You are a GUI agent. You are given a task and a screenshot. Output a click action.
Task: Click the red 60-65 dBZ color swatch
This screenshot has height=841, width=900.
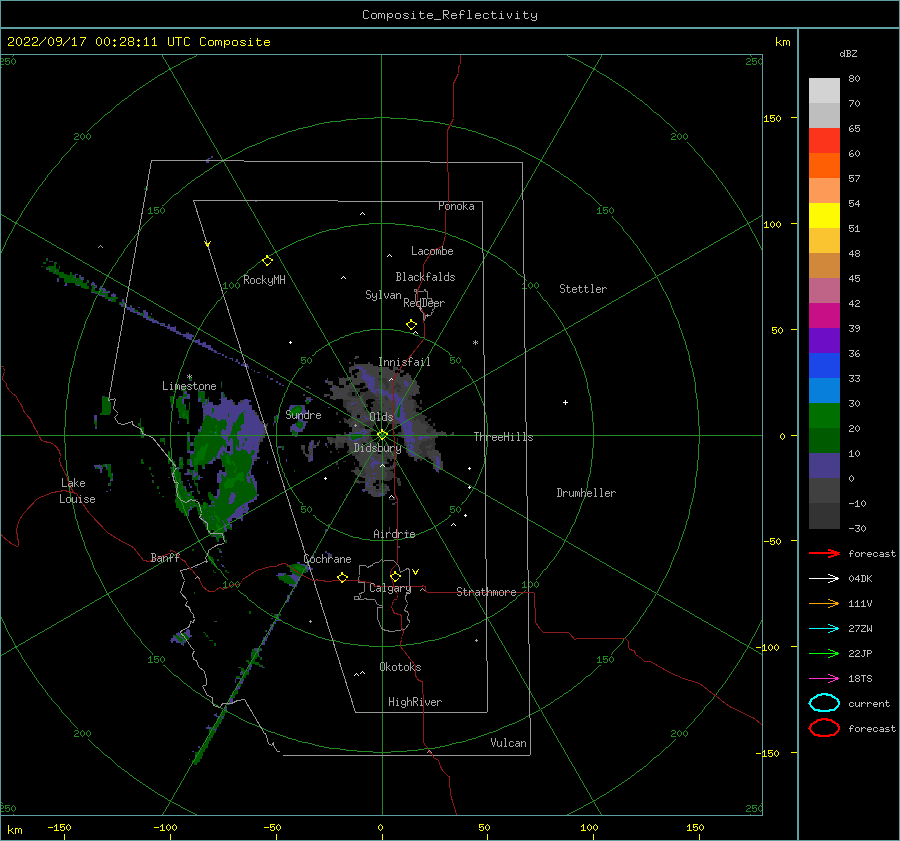824,141
